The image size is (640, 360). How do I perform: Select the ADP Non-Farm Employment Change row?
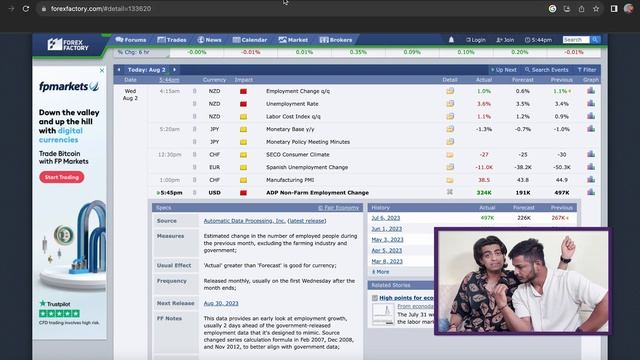click(374, 193)
